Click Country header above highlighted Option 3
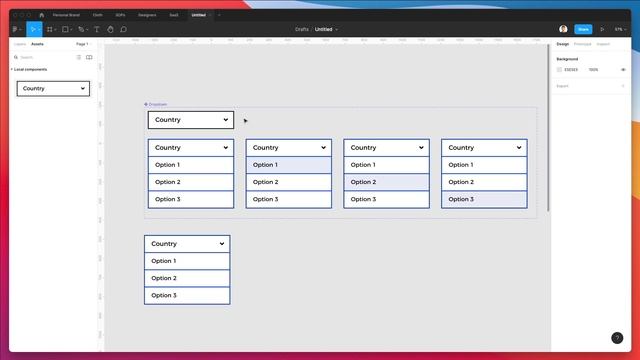The image size is (640, 360). (484, 148)
